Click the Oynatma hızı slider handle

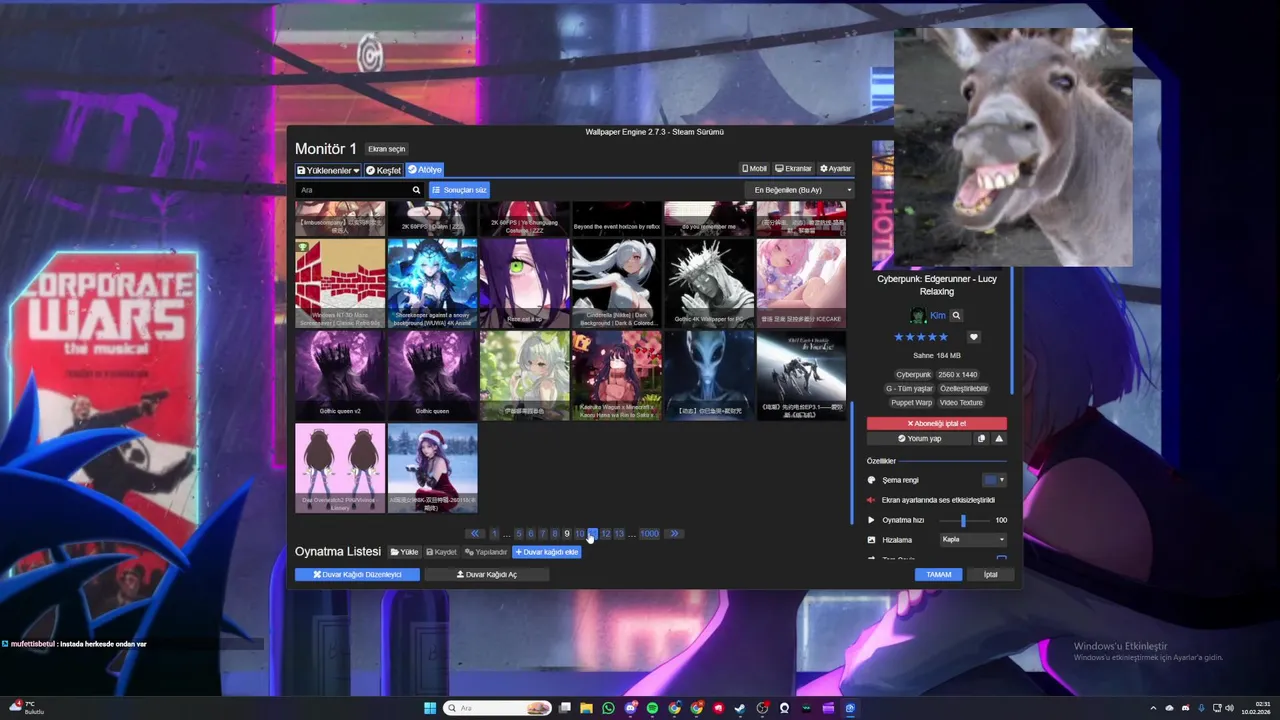click(x=963, y=520)
